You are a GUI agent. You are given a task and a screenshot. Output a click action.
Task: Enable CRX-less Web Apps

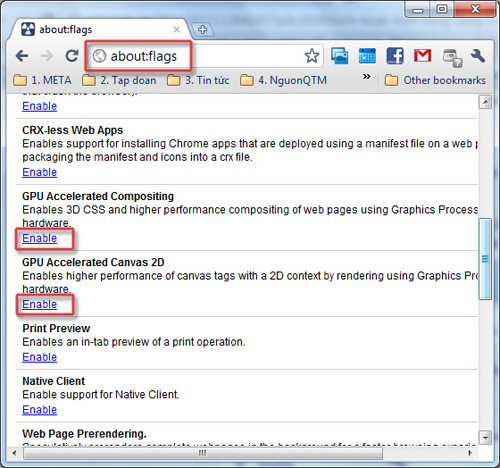pyautogui.click(x=39, y=172)
